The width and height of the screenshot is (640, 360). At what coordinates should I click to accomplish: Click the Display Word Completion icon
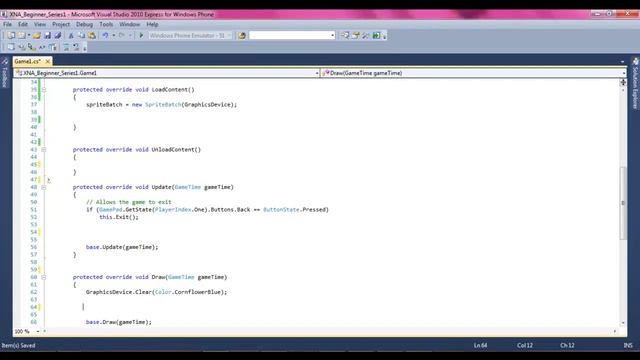(x=42, y=47)
